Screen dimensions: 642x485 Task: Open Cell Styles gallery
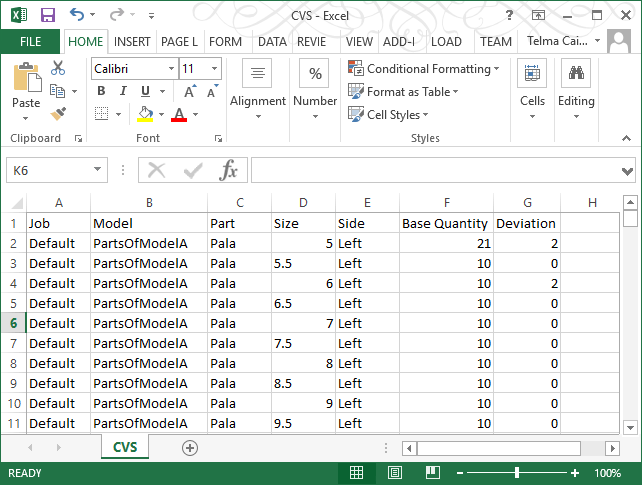(388, 114)
